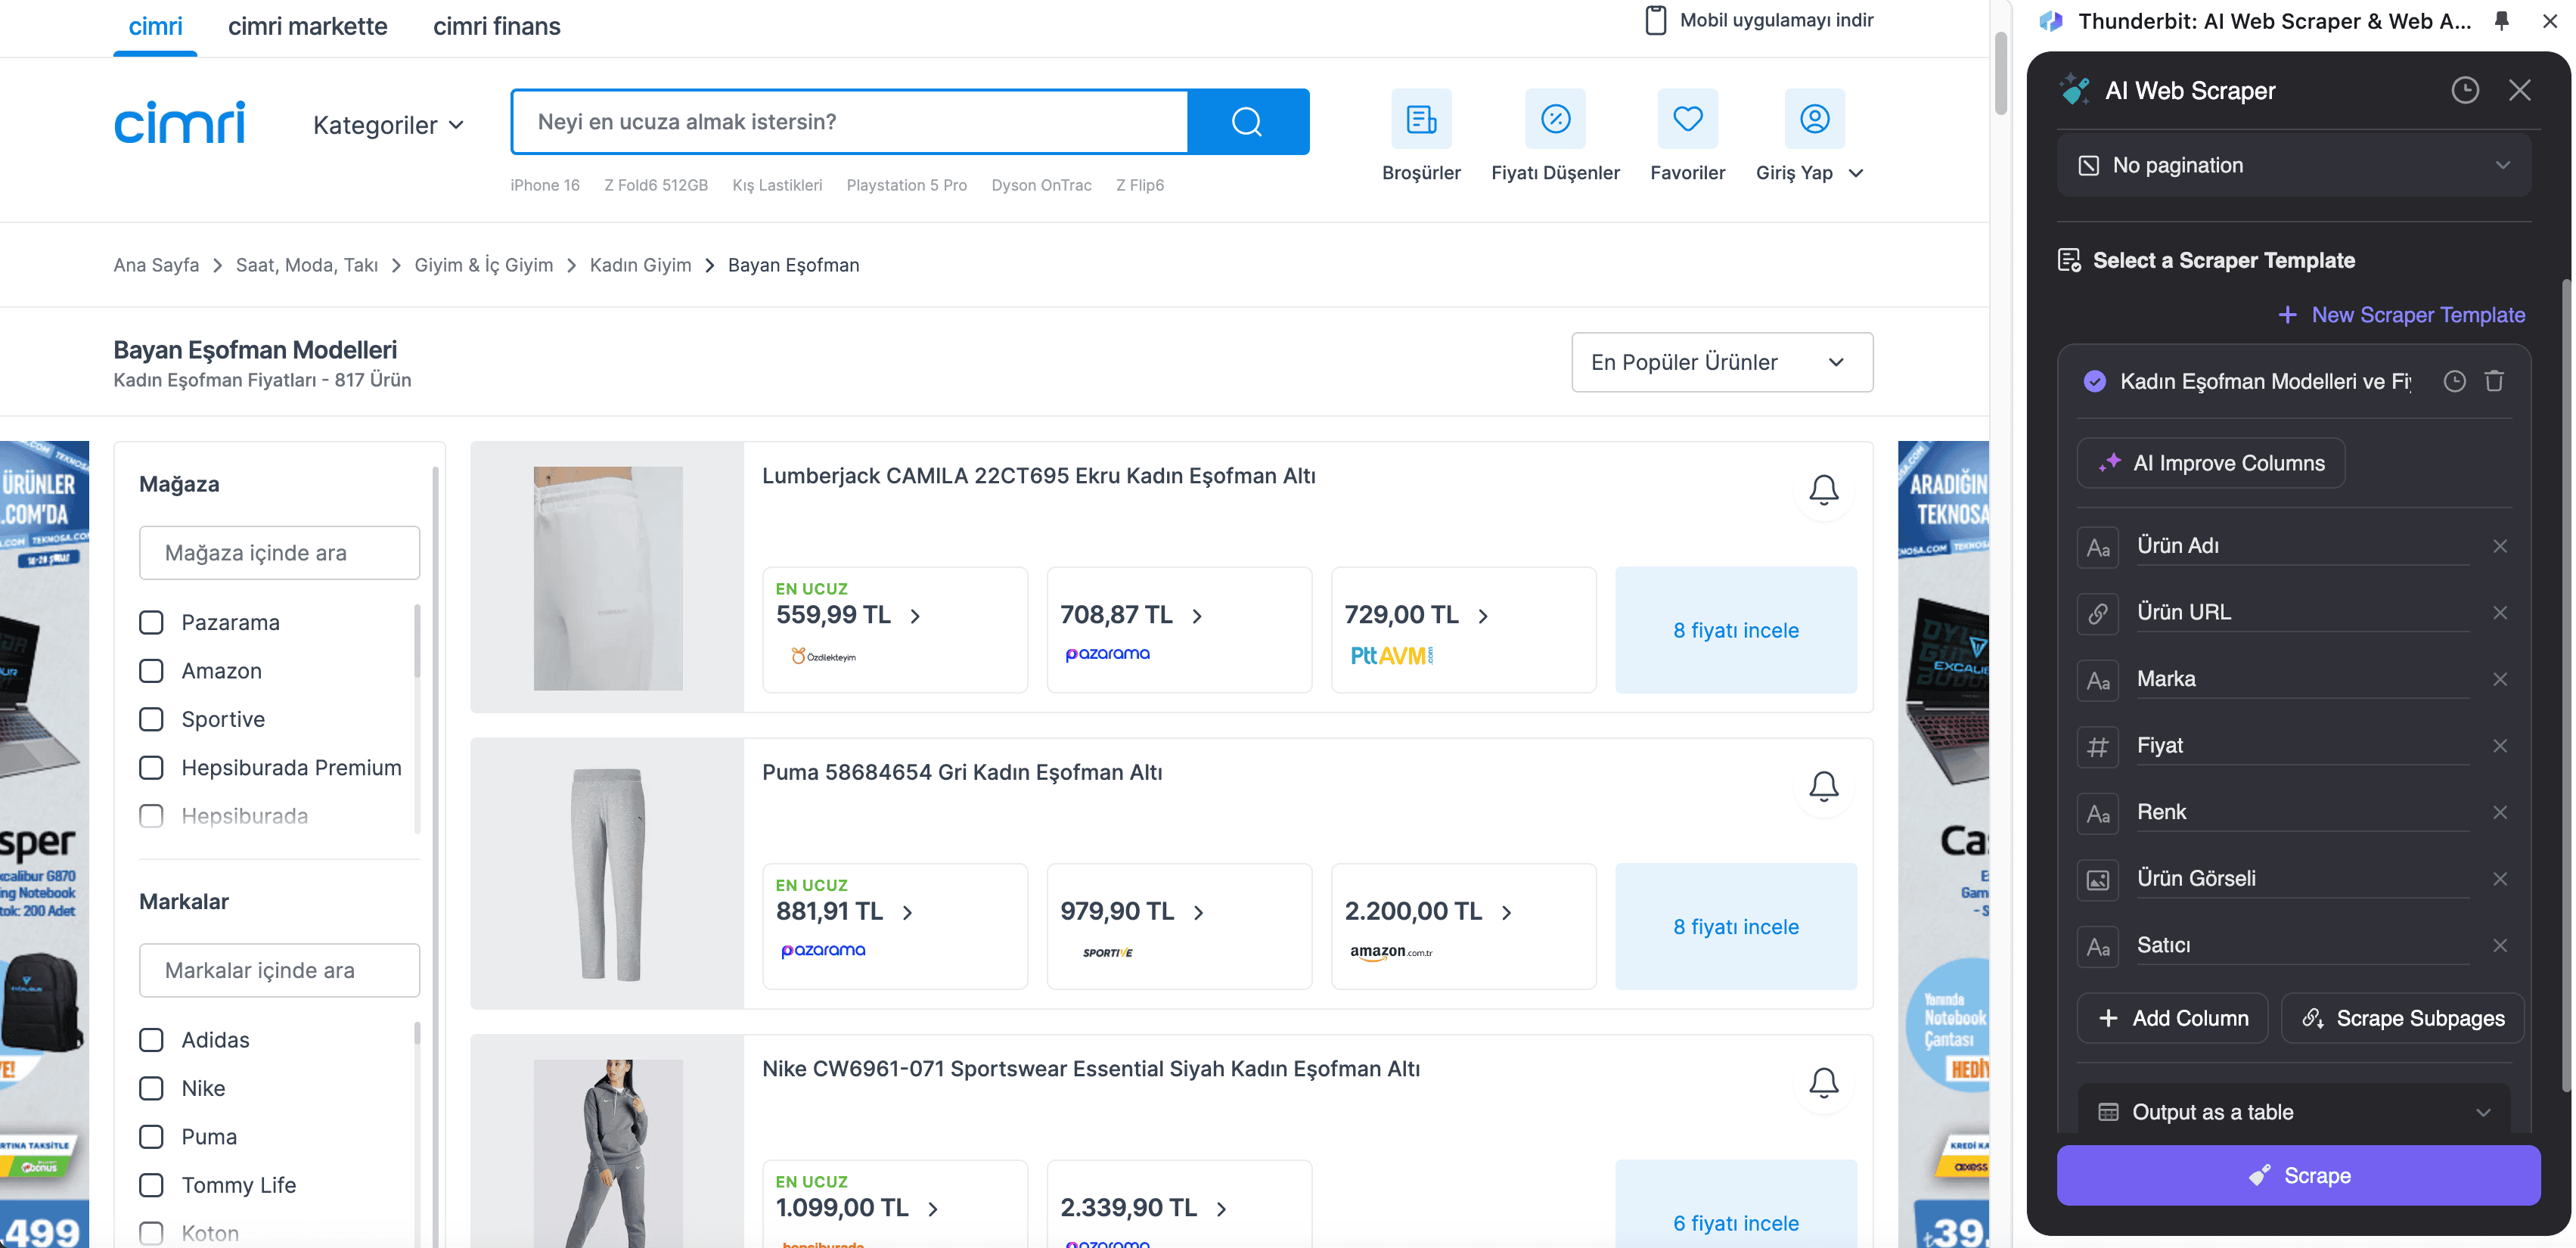Remove the Marka column
Screen dimensions: 2576x1248
pyautogui.click(x=2499, y=679)
